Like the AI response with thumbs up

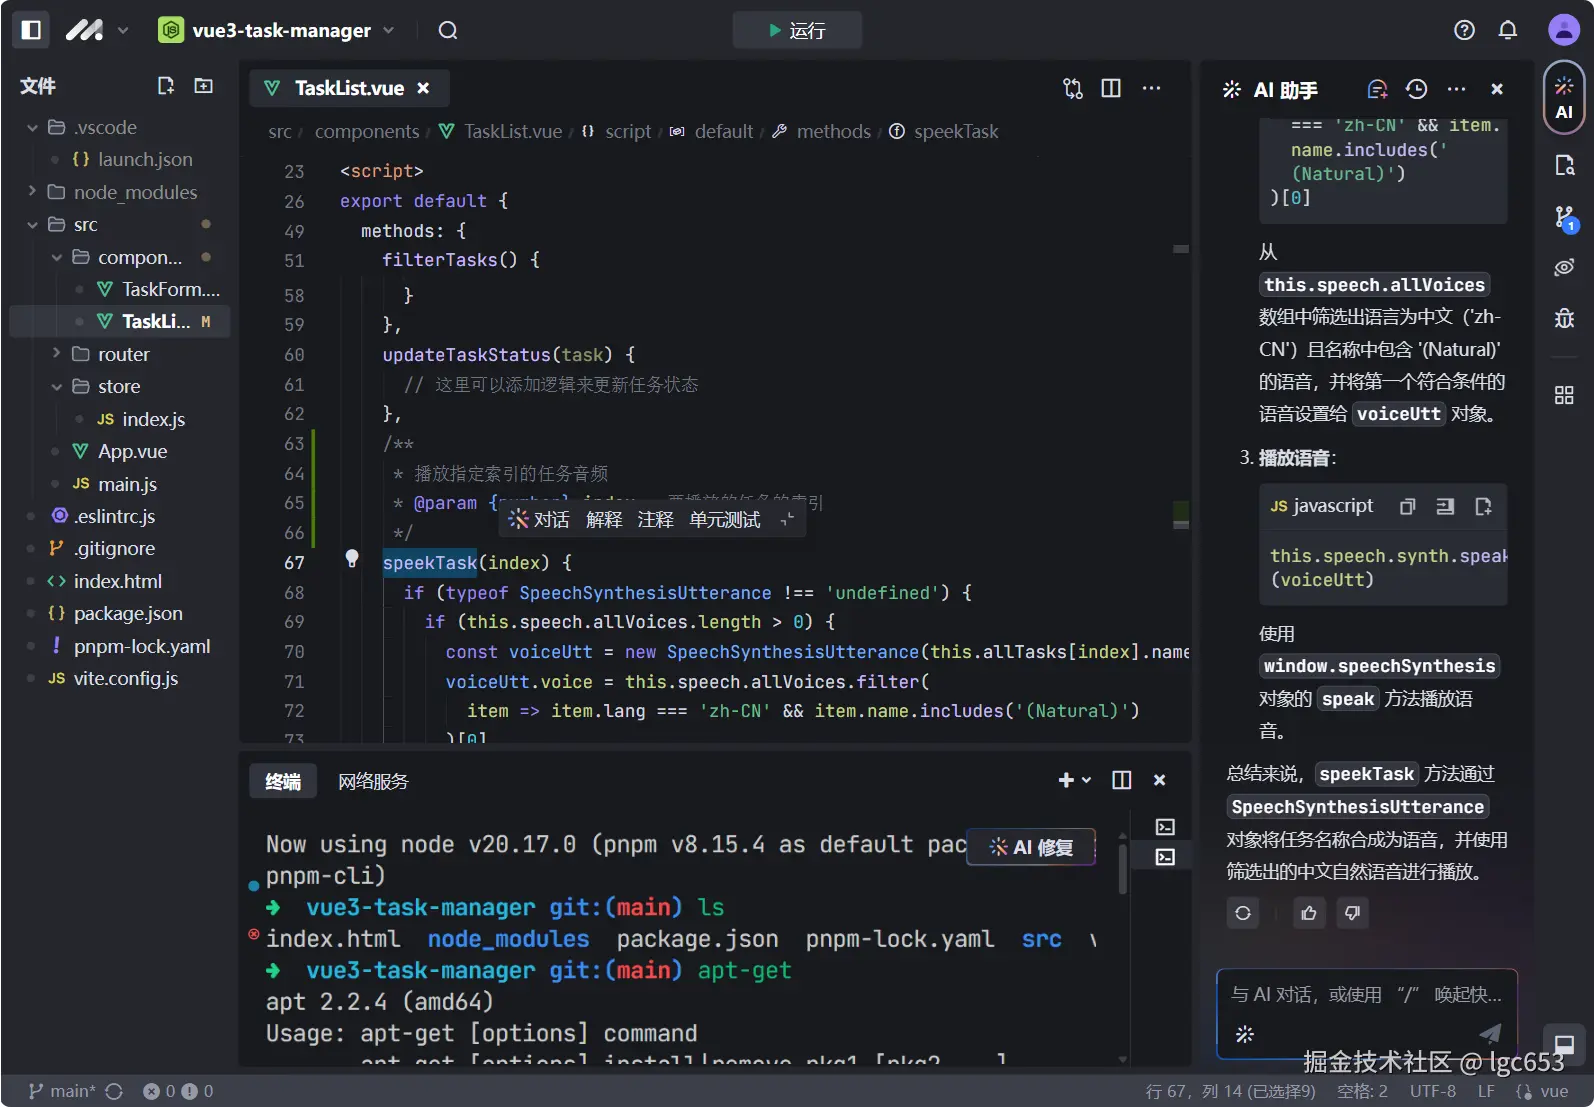1309,913
